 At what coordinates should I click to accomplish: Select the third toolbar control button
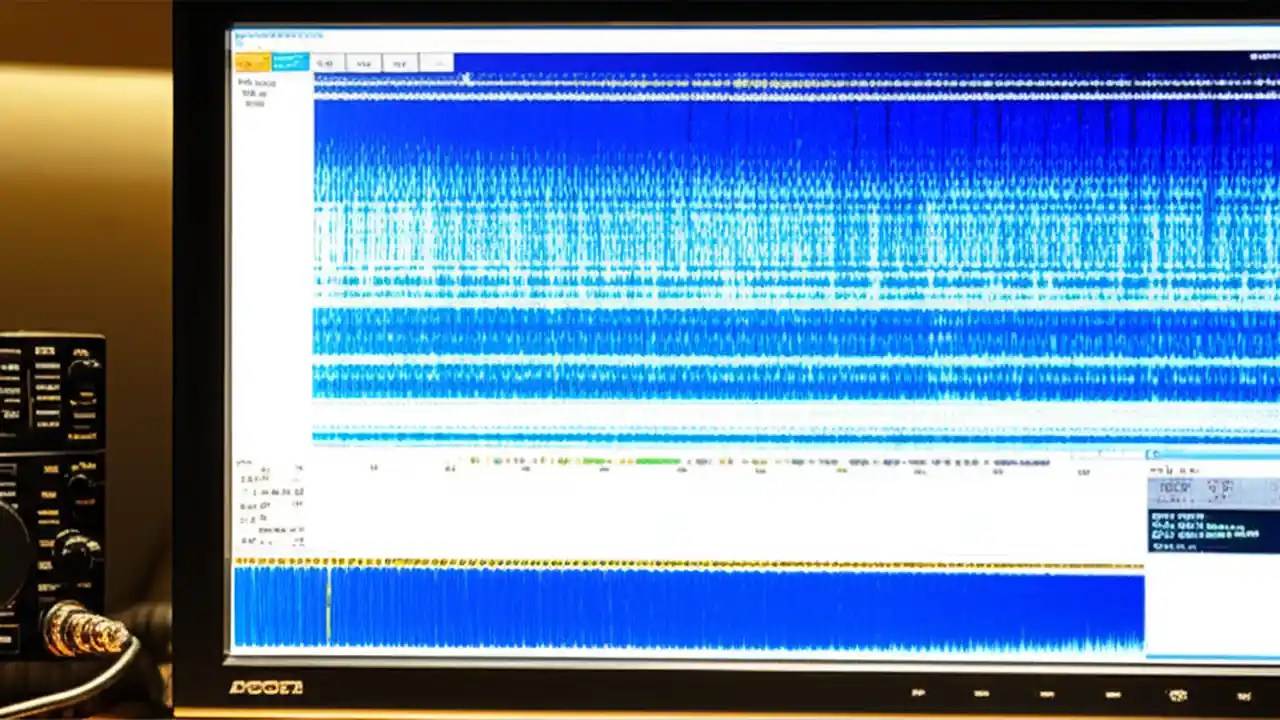point(399,63)
